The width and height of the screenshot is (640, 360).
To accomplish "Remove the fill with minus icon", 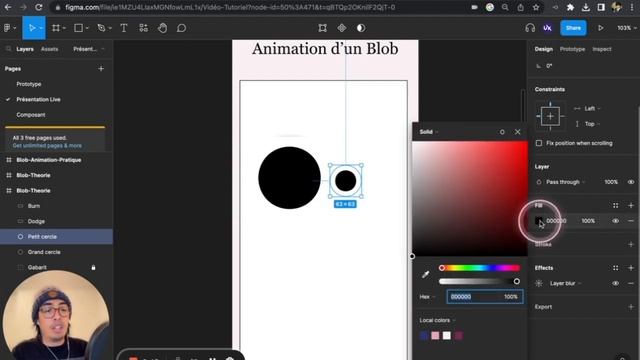I will pyautogui.click(x=631, y=221).
